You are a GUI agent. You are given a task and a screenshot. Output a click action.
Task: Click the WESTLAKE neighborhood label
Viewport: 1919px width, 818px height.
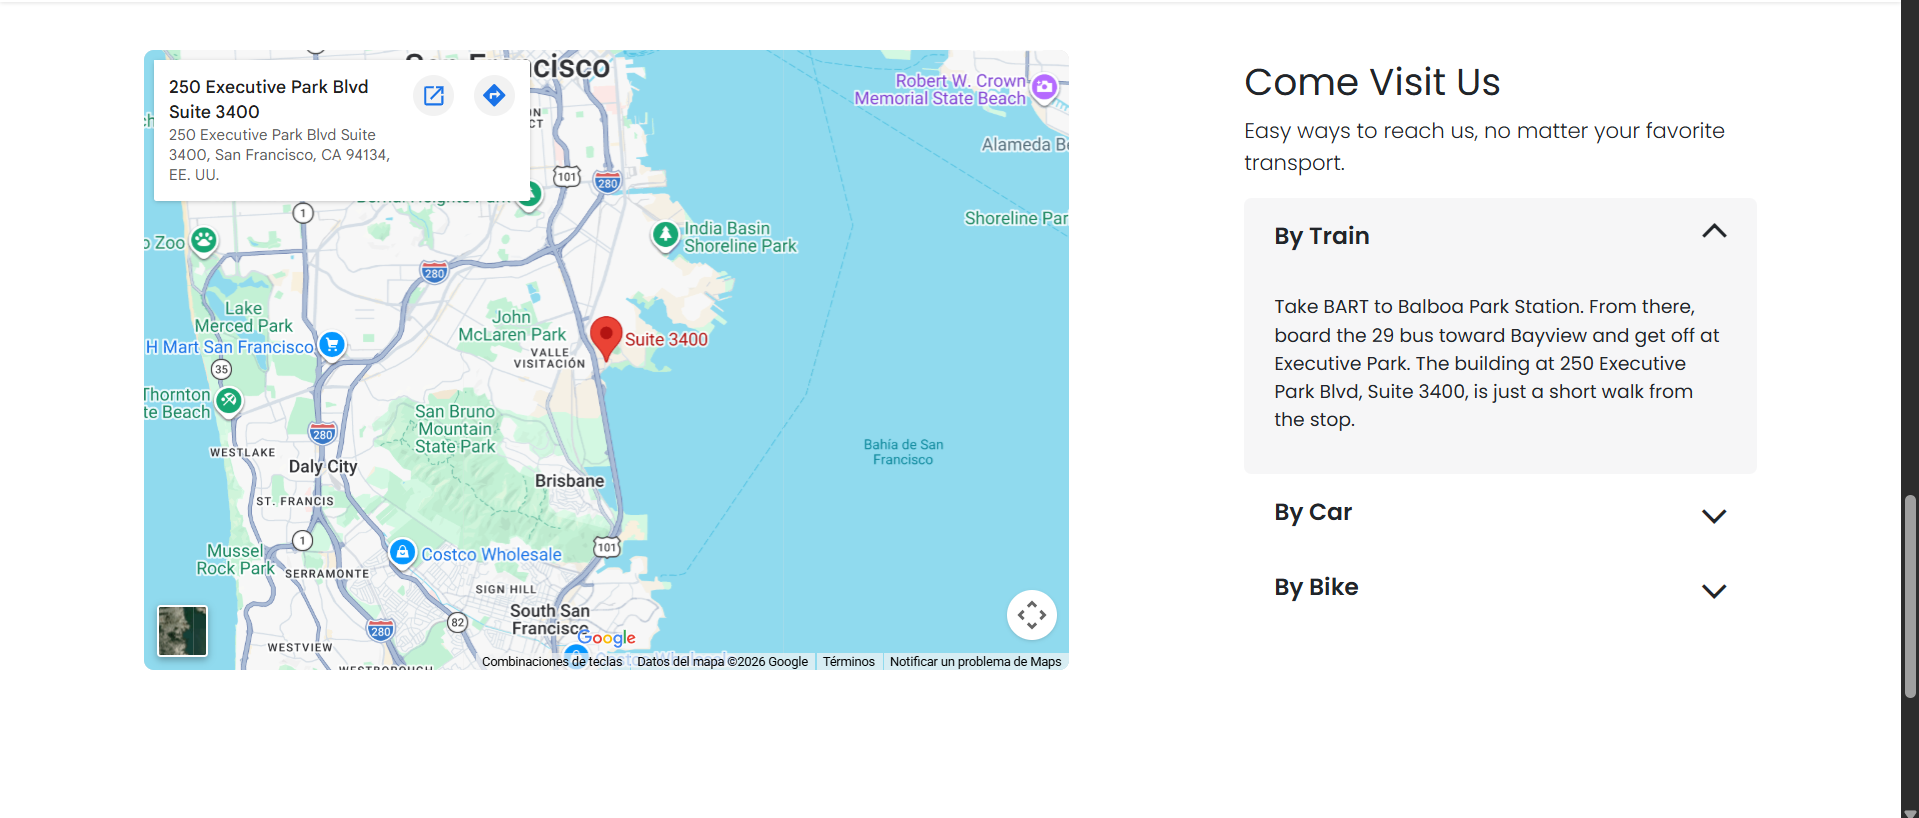click(242, 453)
